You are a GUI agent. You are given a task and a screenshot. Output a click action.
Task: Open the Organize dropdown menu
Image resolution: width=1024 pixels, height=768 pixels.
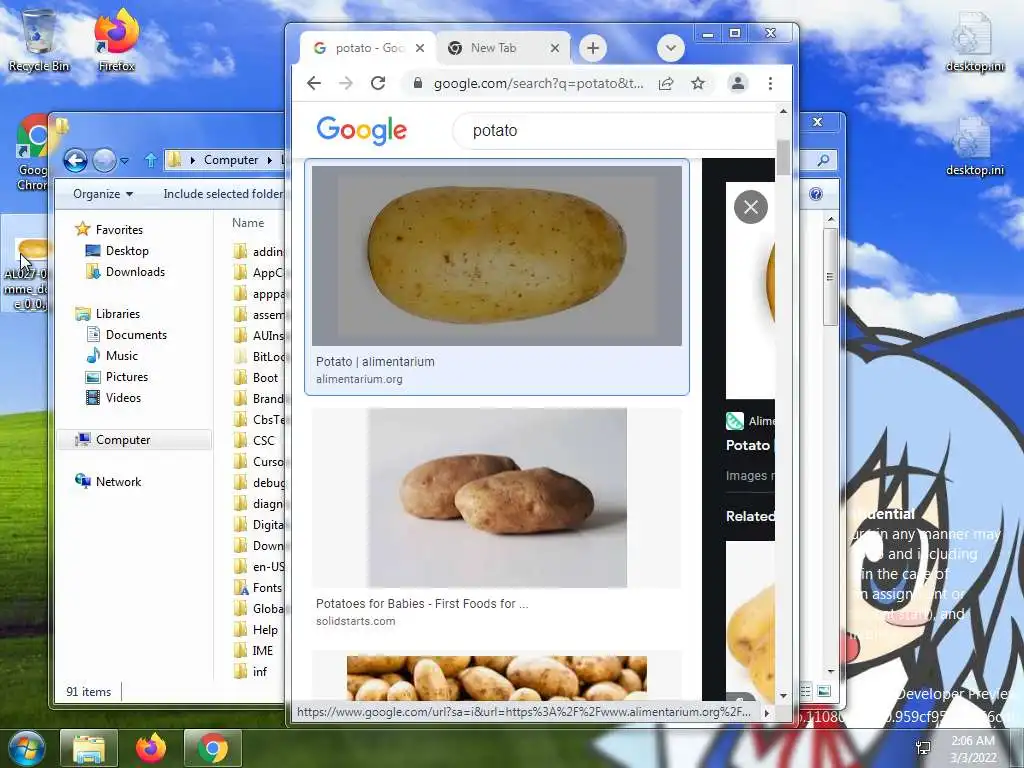(103, 194)
